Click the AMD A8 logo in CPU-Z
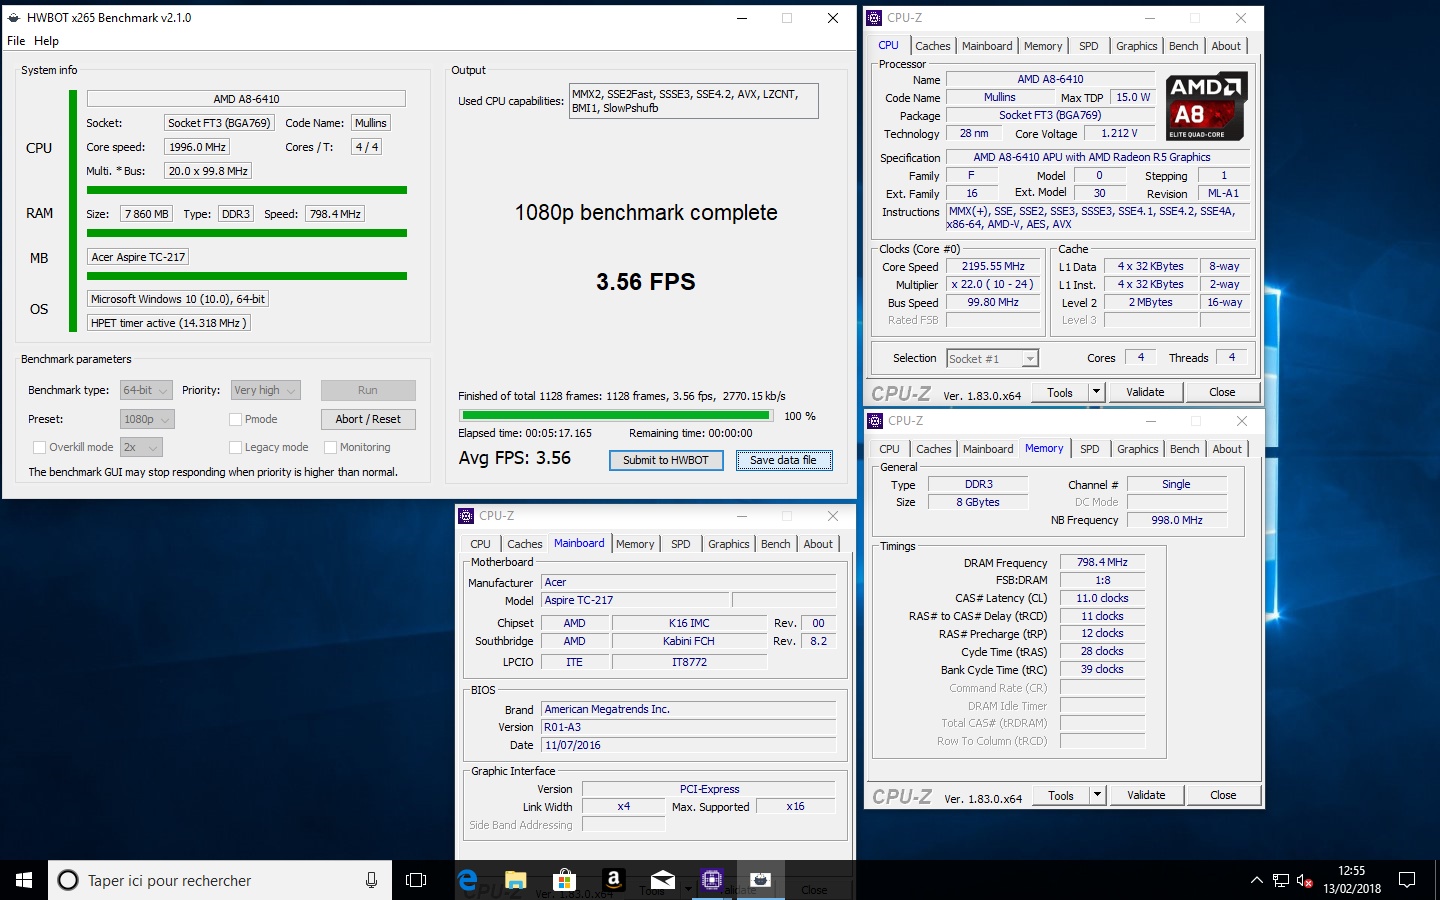 (x=1205, y=106)
